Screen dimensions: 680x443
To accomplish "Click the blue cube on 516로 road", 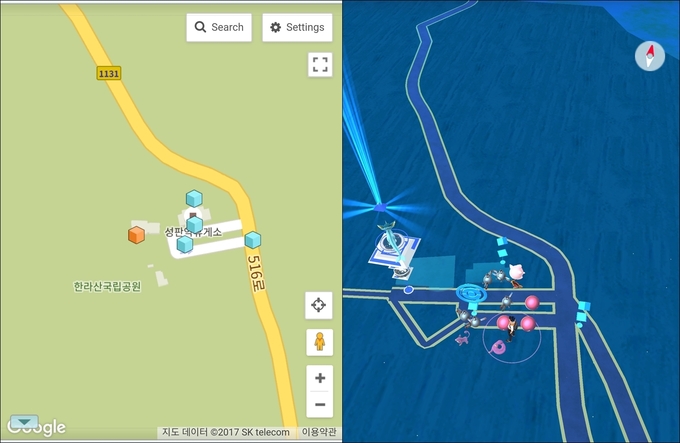I will (253, 240).
